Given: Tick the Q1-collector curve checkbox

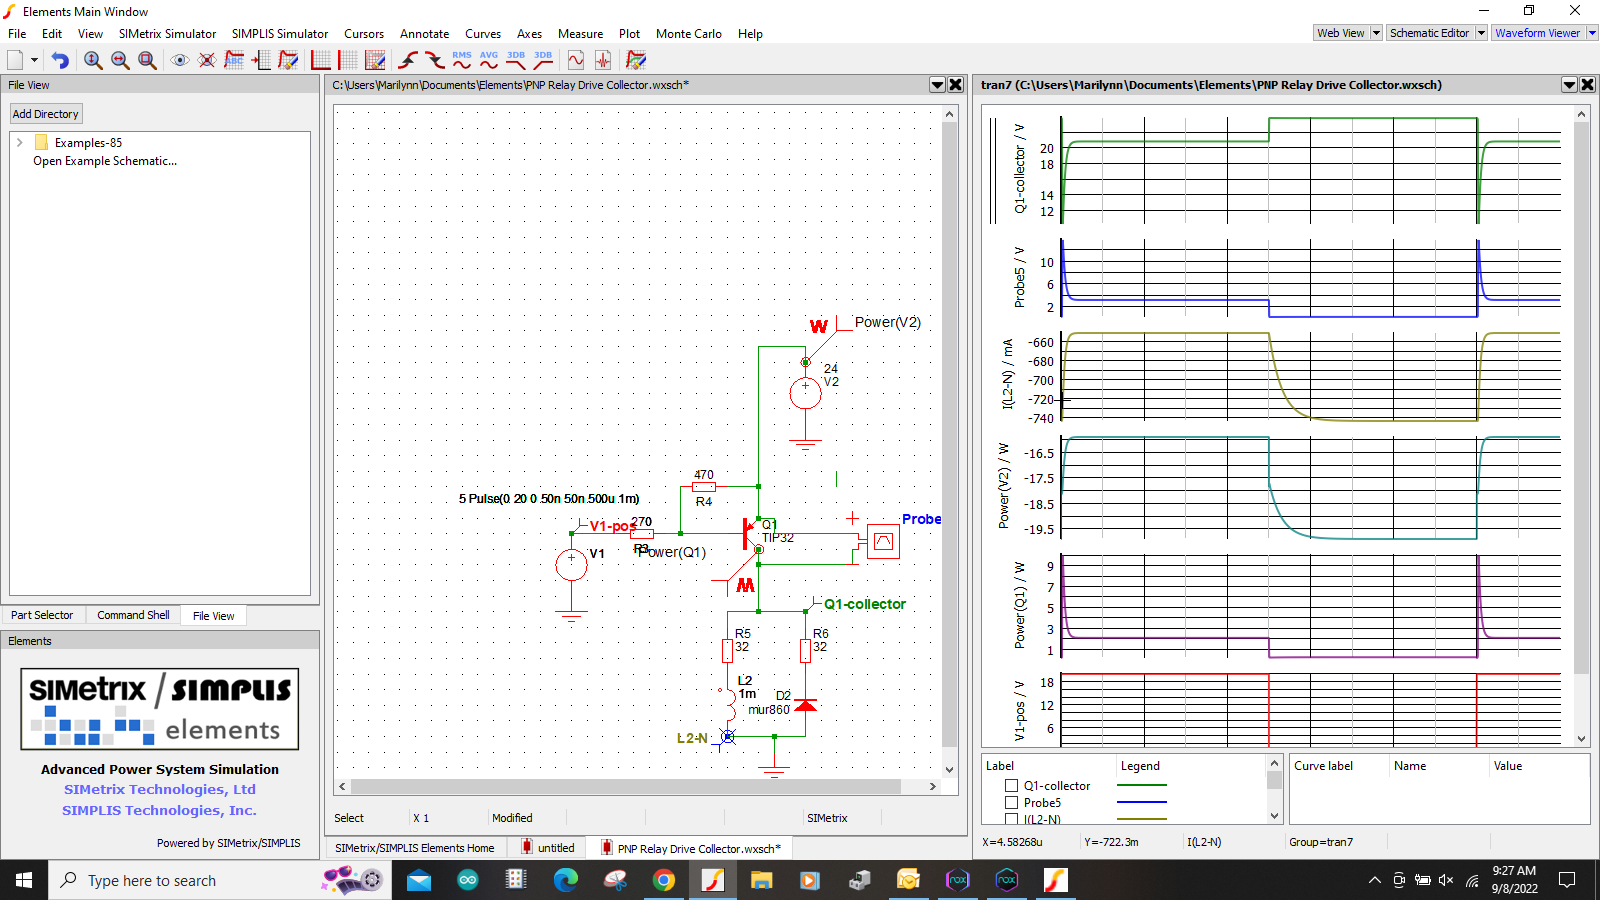Looking at the screenshot, I should (x=1011, y=786).
